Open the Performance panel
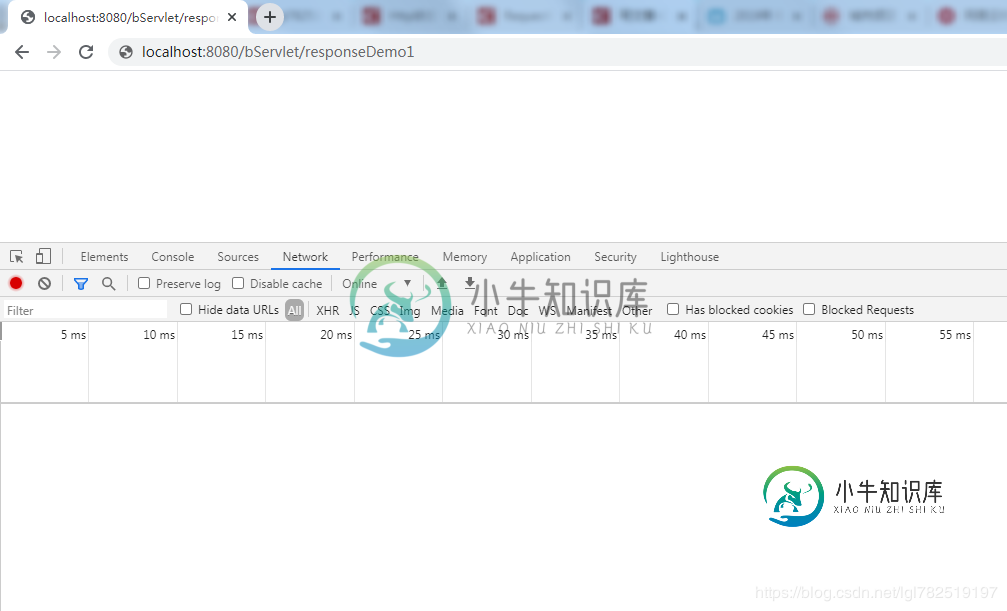Viewport: 1007px width, 611px height. pyautogui.click(x=385, y=257)
